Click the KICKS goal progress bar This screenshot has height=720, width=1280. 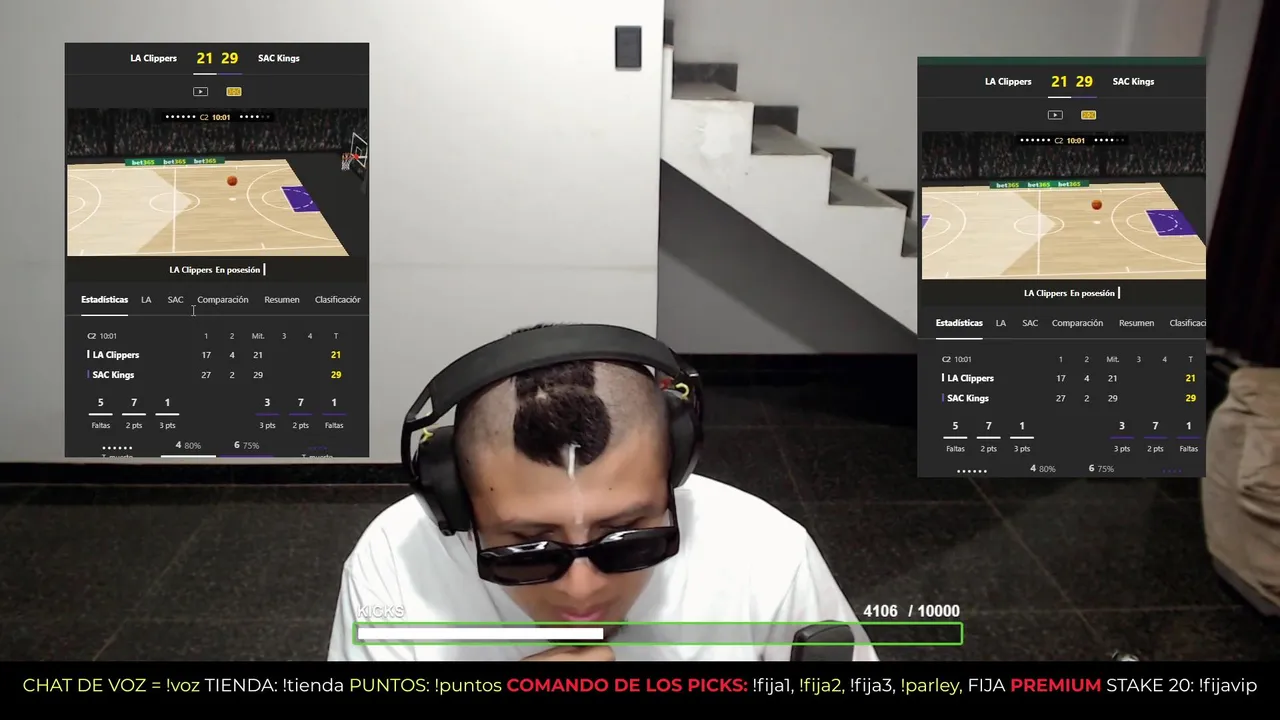(658, 633)
